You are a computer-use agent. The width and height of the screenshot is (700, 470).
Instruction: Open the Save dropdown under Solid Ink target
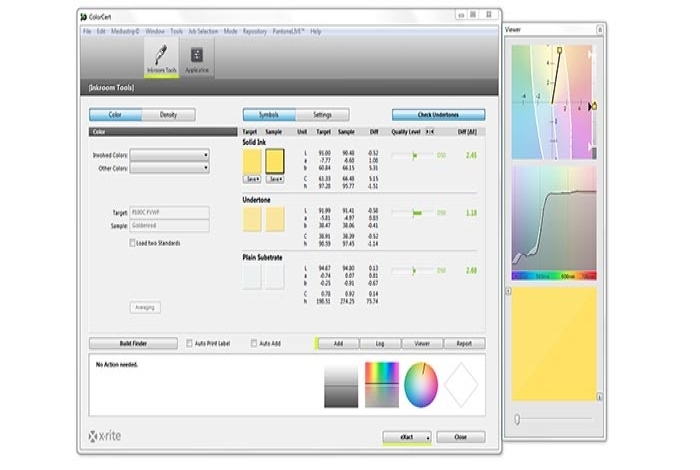[252, 179]
